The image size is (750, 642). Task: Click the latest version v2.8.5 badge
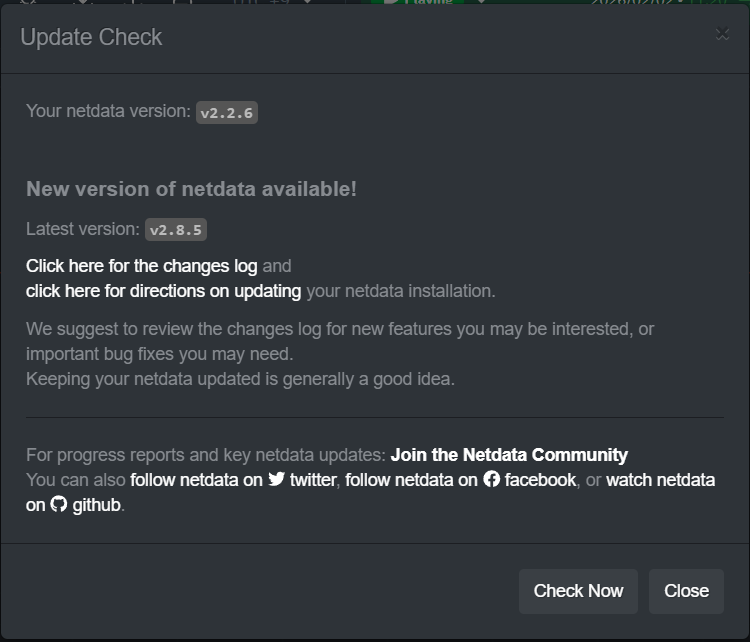(x=176, y=230)
